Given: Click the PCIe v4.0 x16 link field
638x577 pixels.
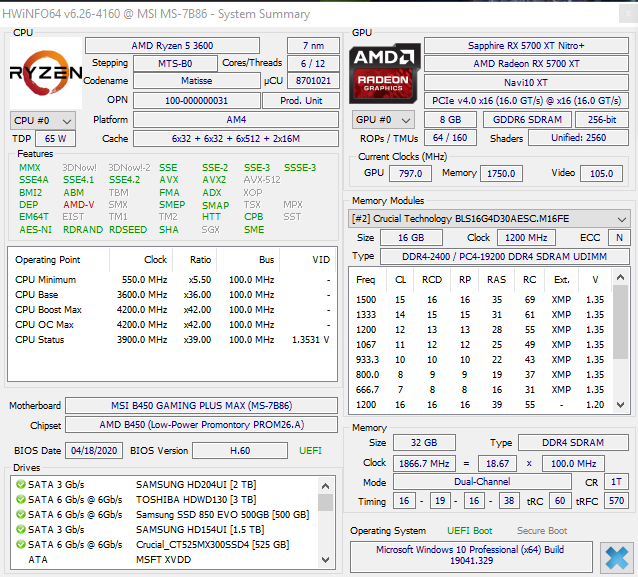Looking at the screenshot, I should click(x=526, y=101).
